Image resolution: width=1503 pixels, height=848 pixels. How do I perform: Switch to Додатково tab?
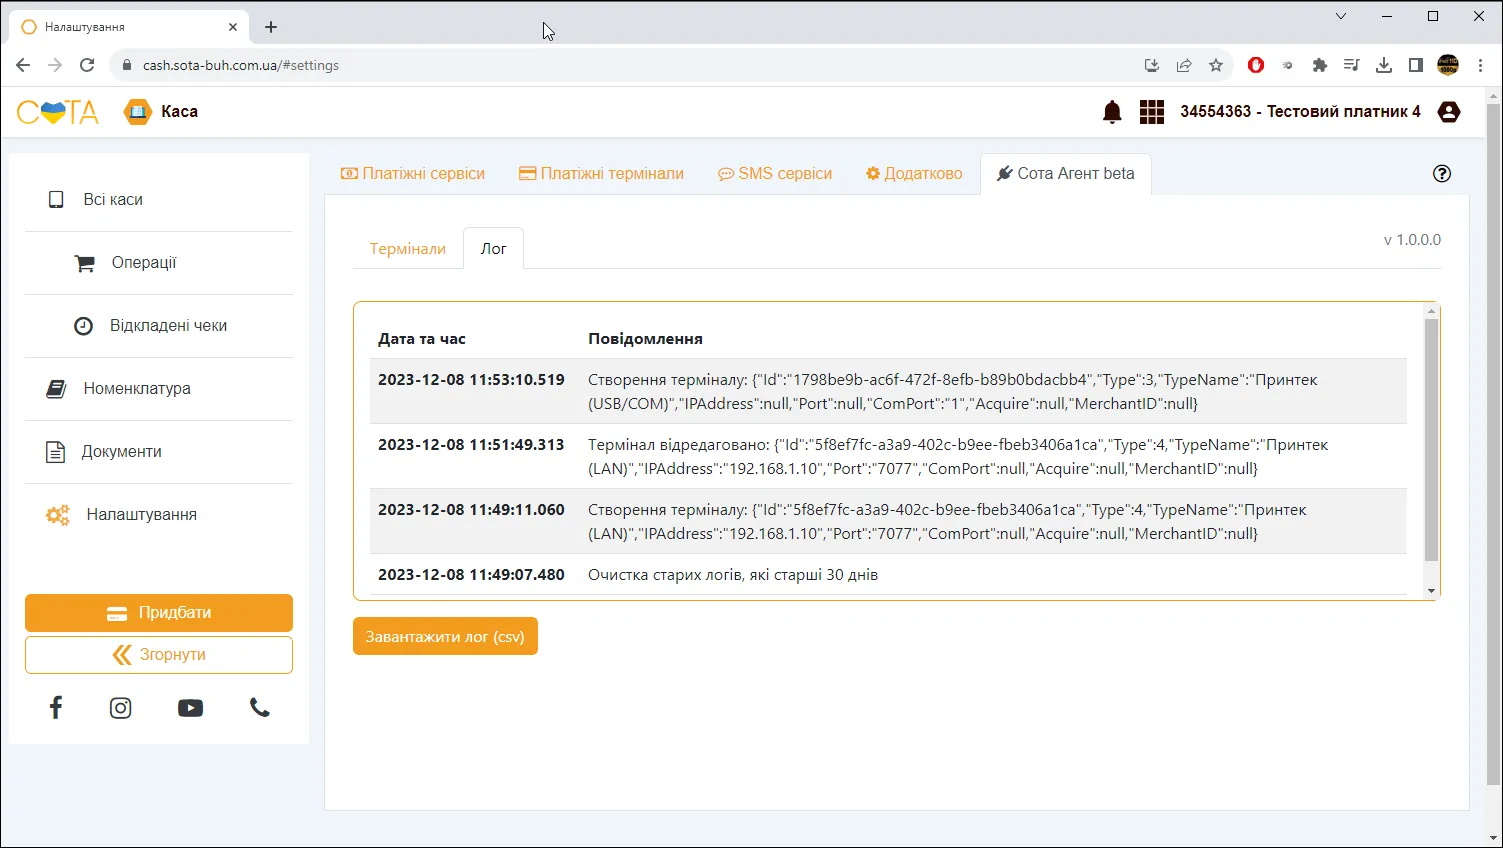coord(914,173)
